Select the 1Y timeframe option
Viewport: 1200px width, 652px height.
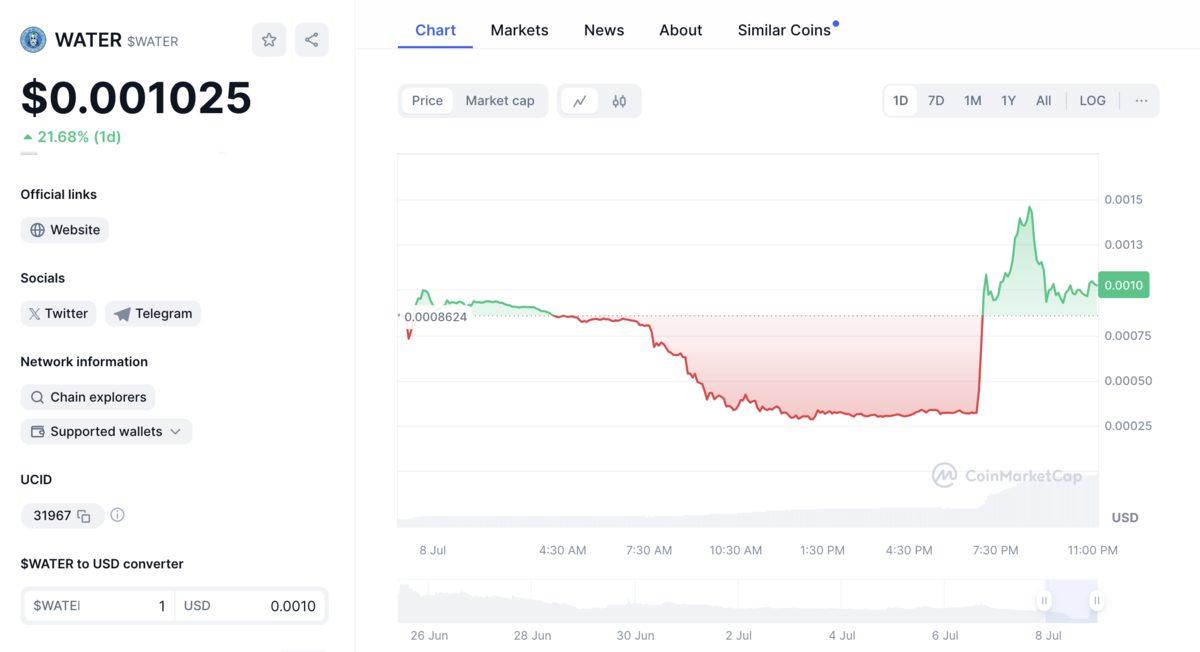pos(1007,100)
